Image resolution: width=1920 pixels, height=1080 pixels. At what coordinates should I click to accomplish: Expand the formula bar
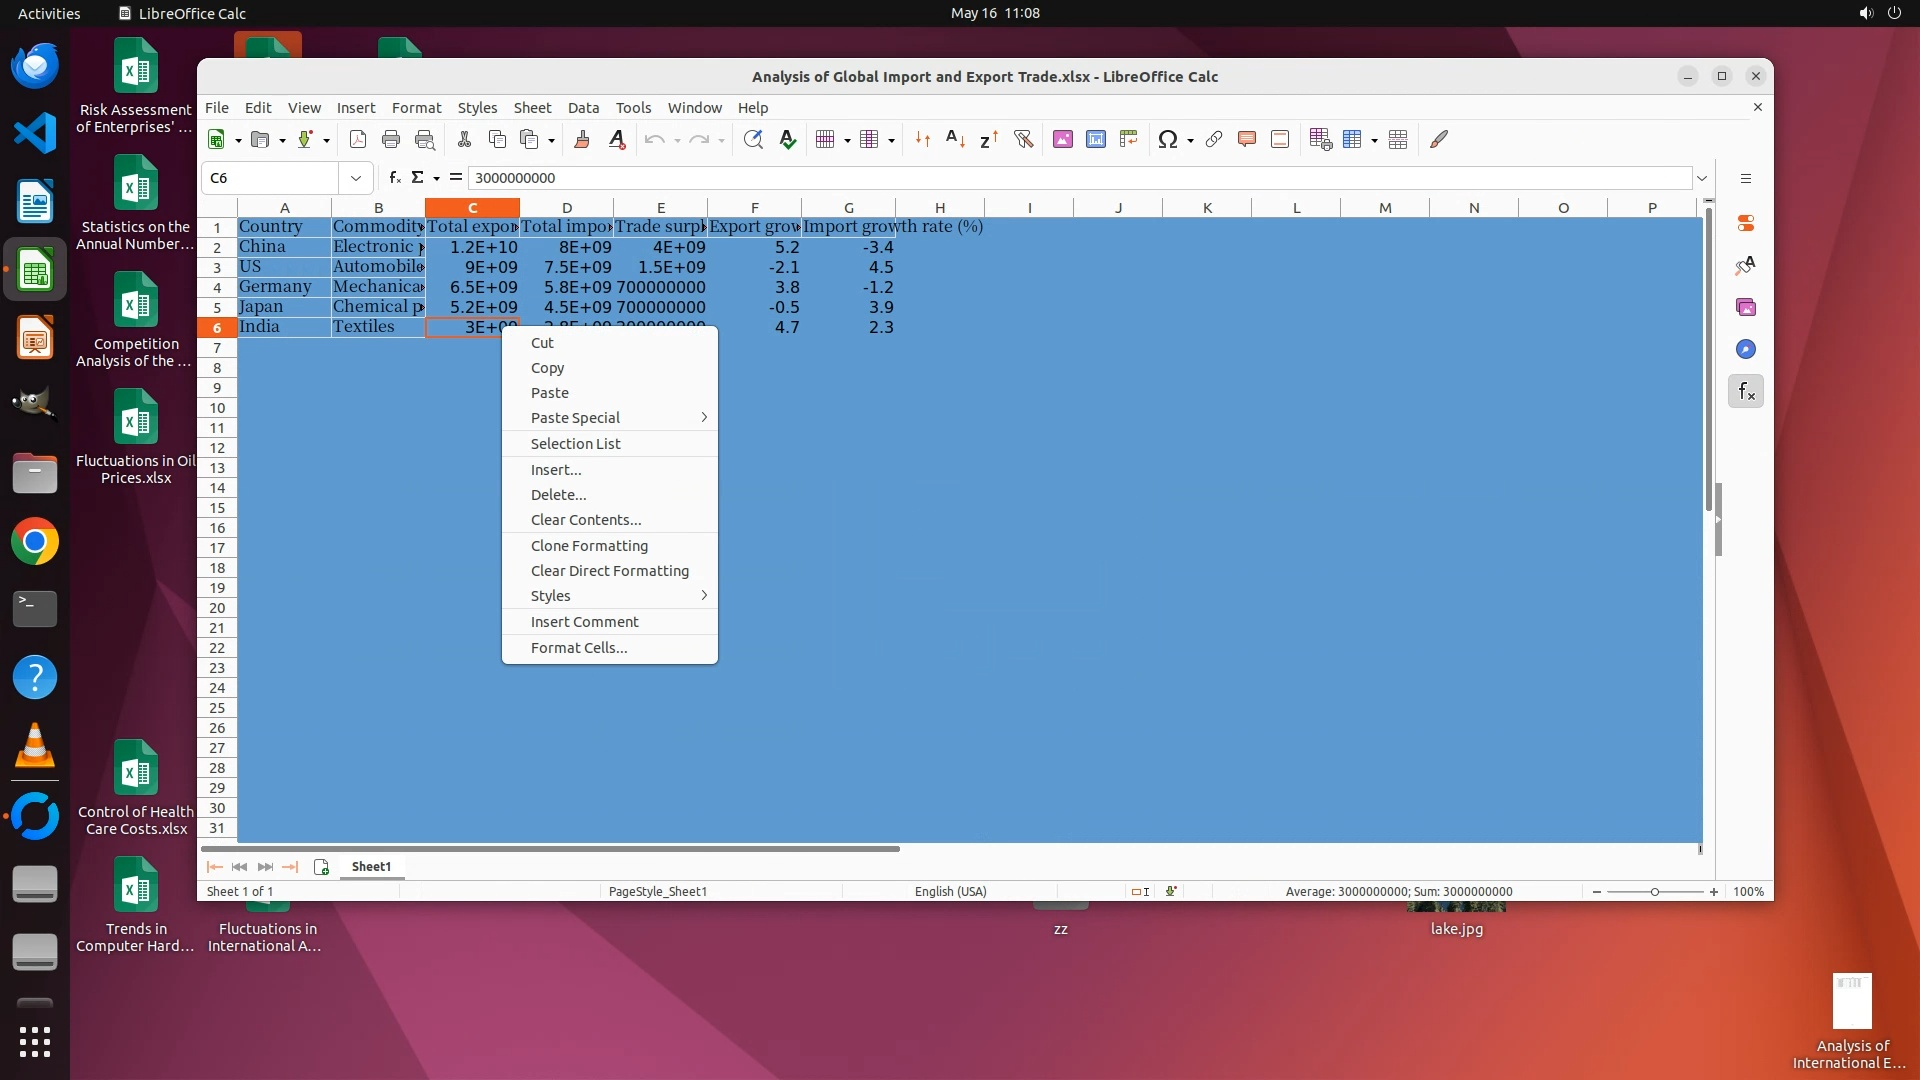click(x=1702, y=178)
